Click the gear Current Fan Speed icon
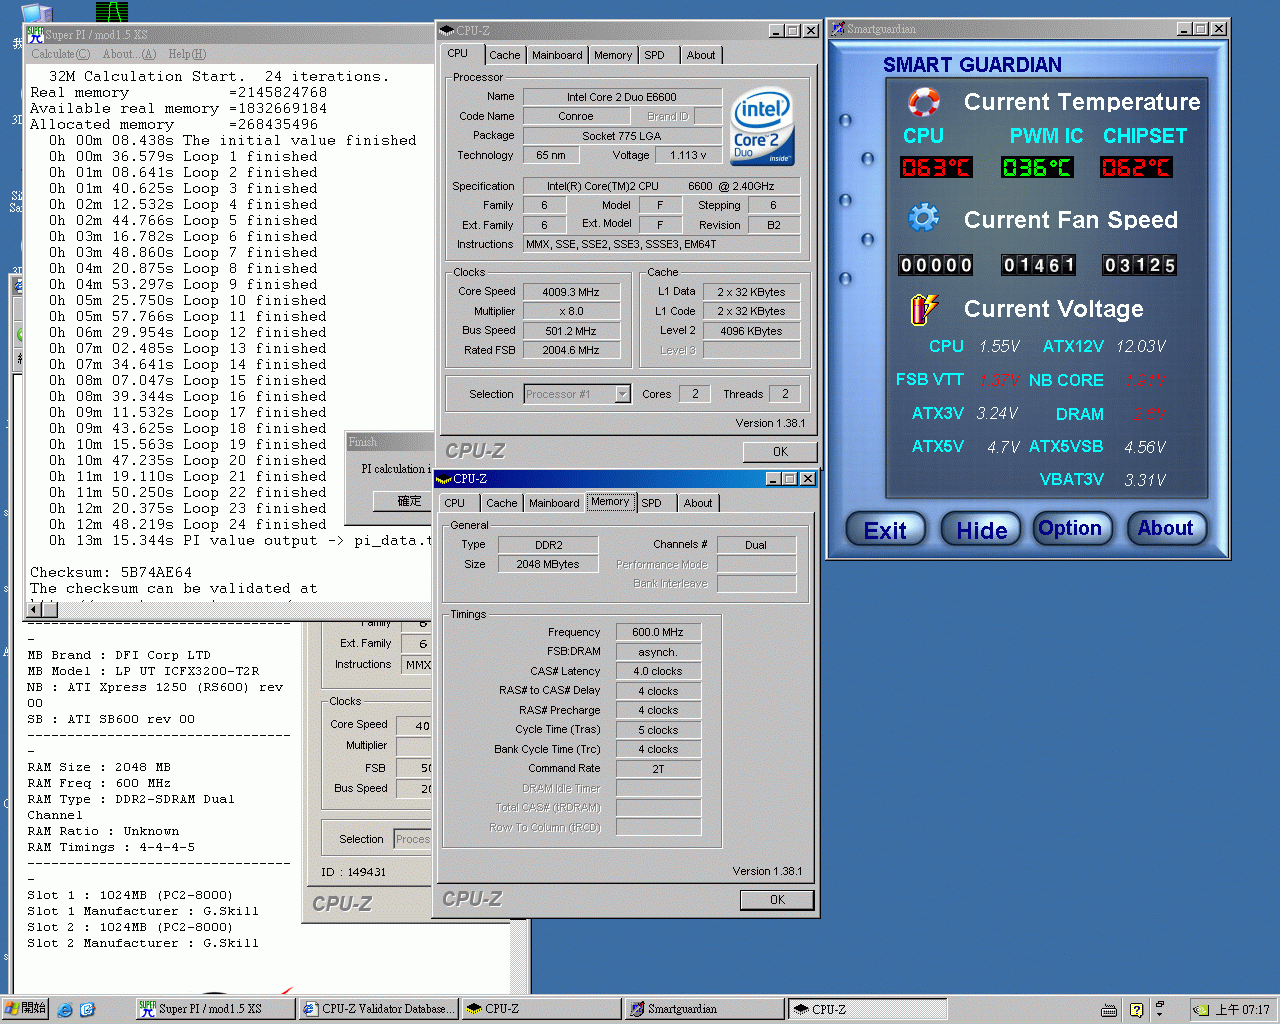Viewport: 1280px width, 1024px height. tap(923, 218)
